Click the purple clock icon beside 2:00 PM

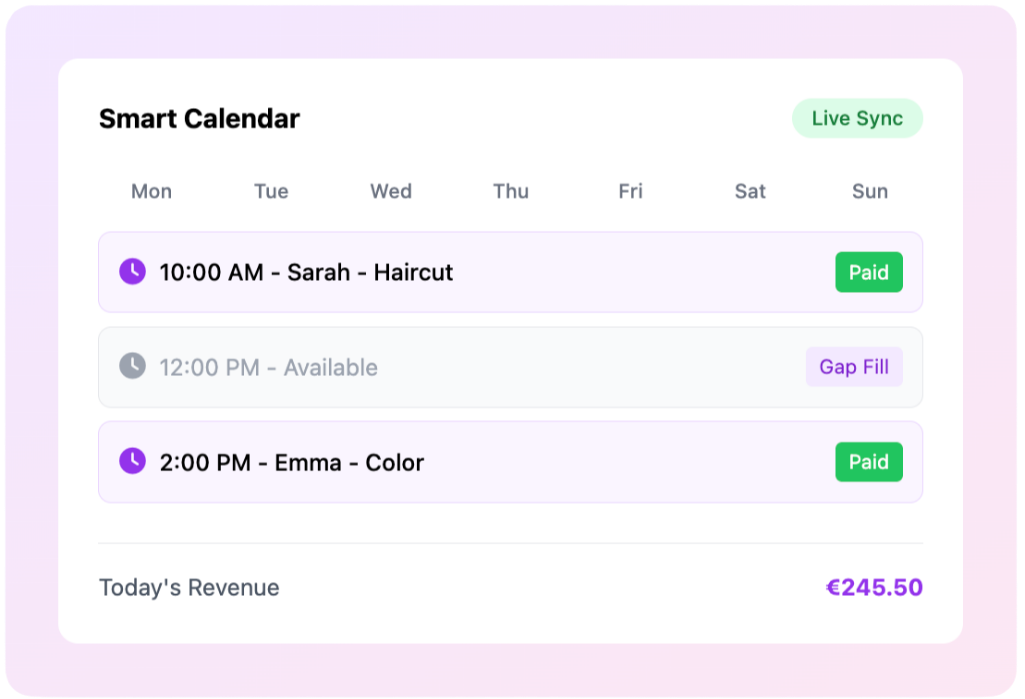coord(132,461)
